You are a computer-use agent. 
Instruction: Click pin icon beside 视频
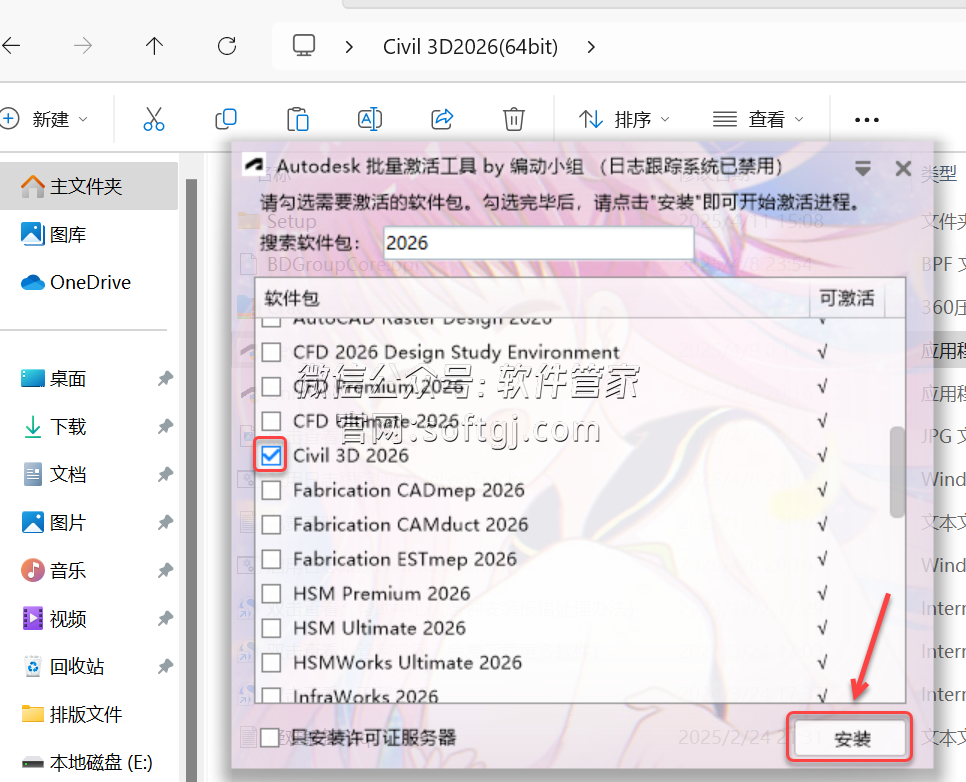point(165,619)
